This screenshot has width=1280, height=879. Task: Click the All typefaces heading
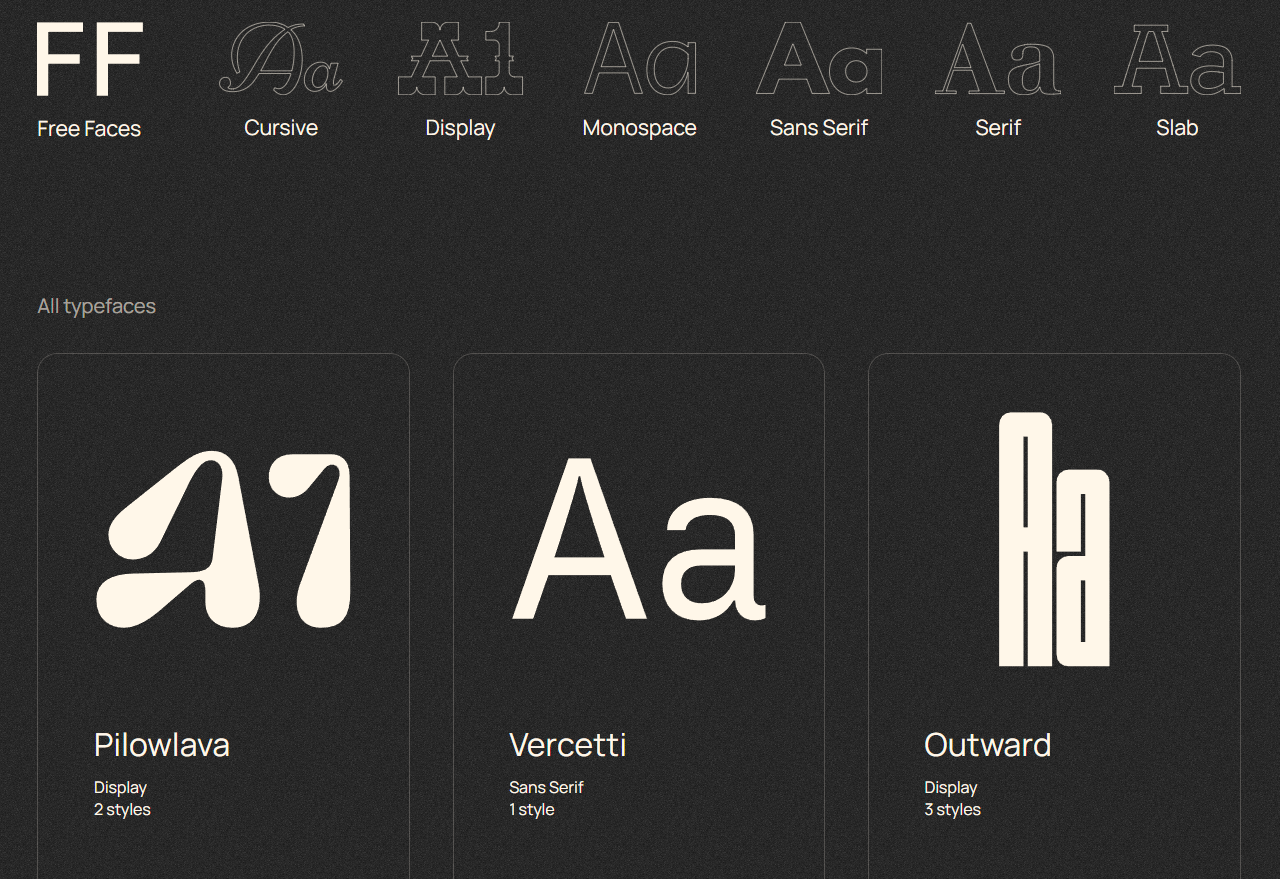coord(97,306)
